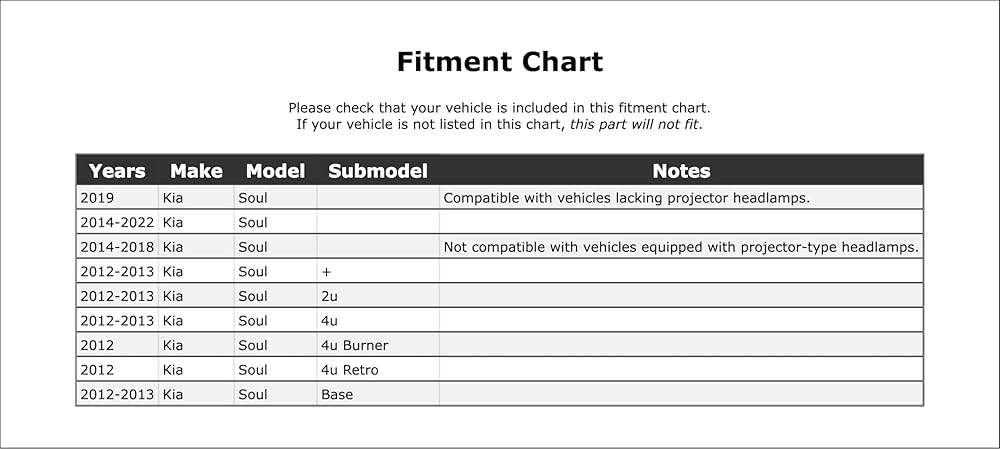Screen dimensions: 1000x449
Task: Select the 2019 year cell
Action: [98, 198]
